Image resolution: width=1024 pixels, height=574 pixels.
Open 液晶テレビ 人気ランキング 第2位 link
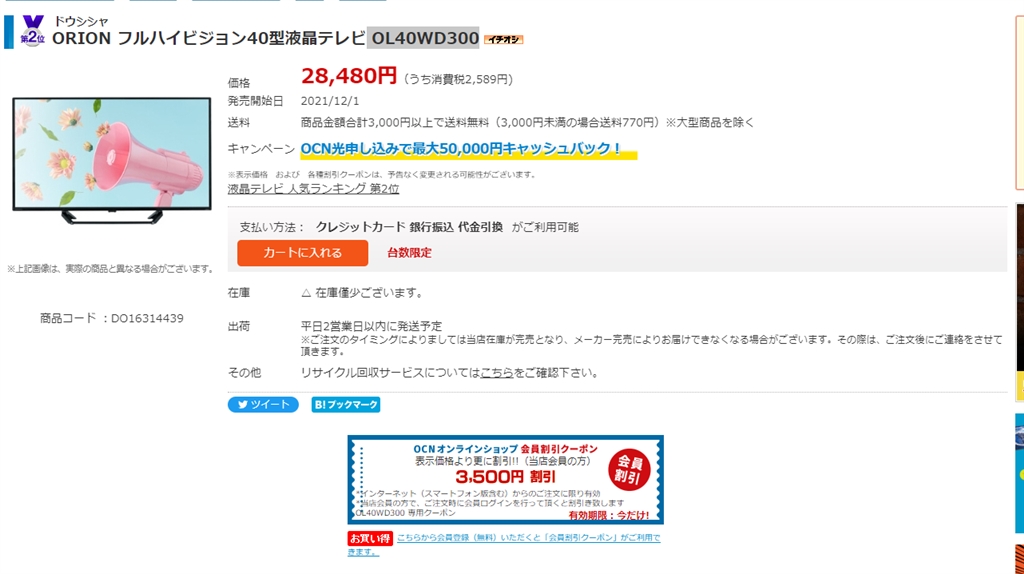point(313,189)
